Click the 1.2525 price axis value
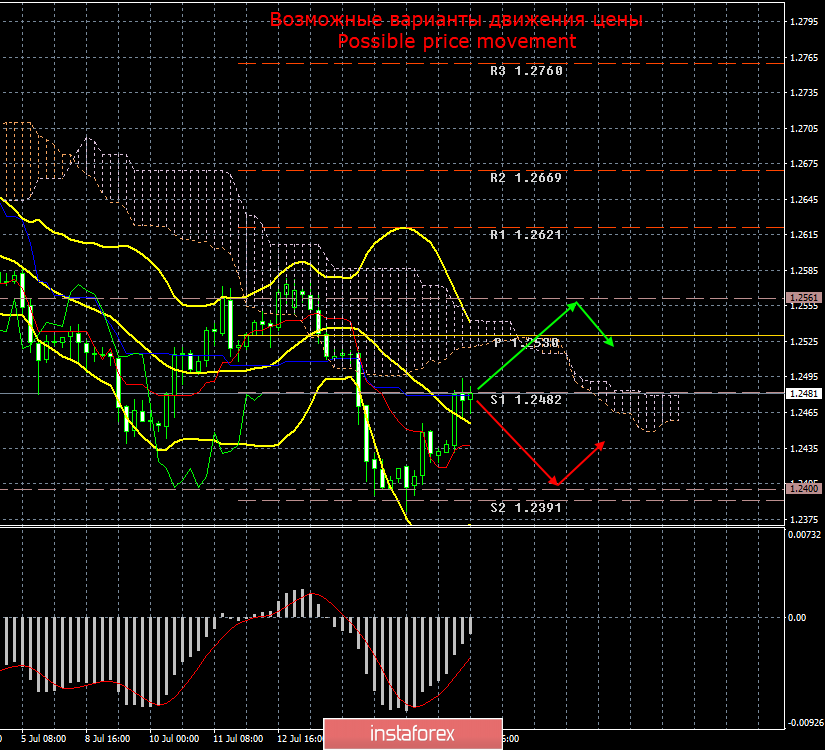This screenshot has height=750, width=825. 804,342
